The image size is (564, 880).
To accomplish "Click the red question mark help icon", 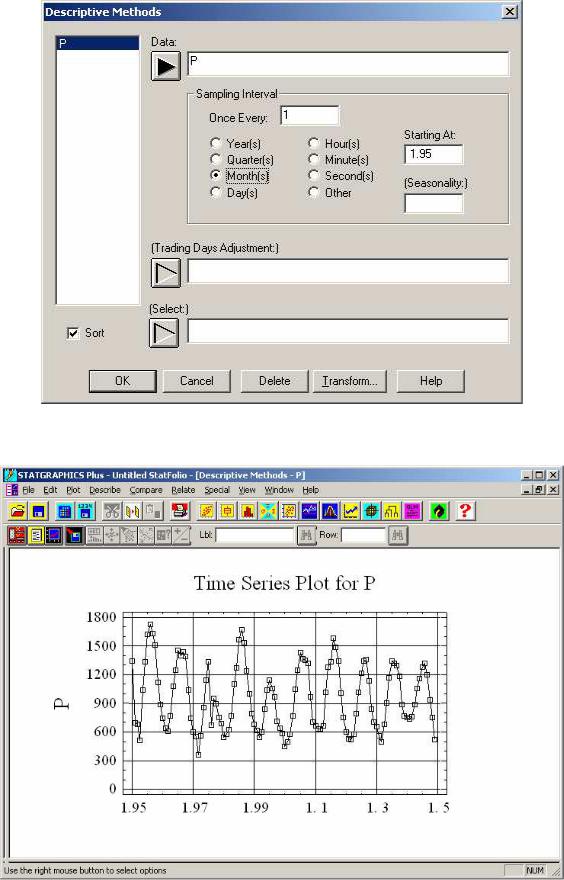I will point(466,511).
